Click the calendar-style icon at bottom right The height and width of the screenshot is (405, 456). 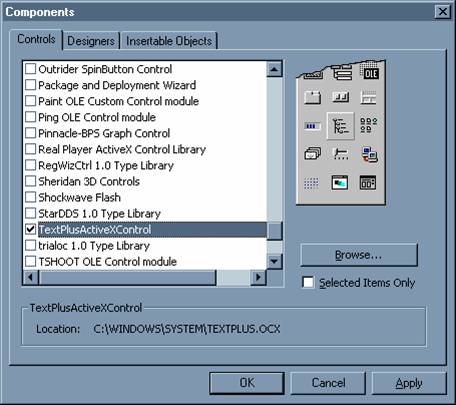tap(368, 183)
